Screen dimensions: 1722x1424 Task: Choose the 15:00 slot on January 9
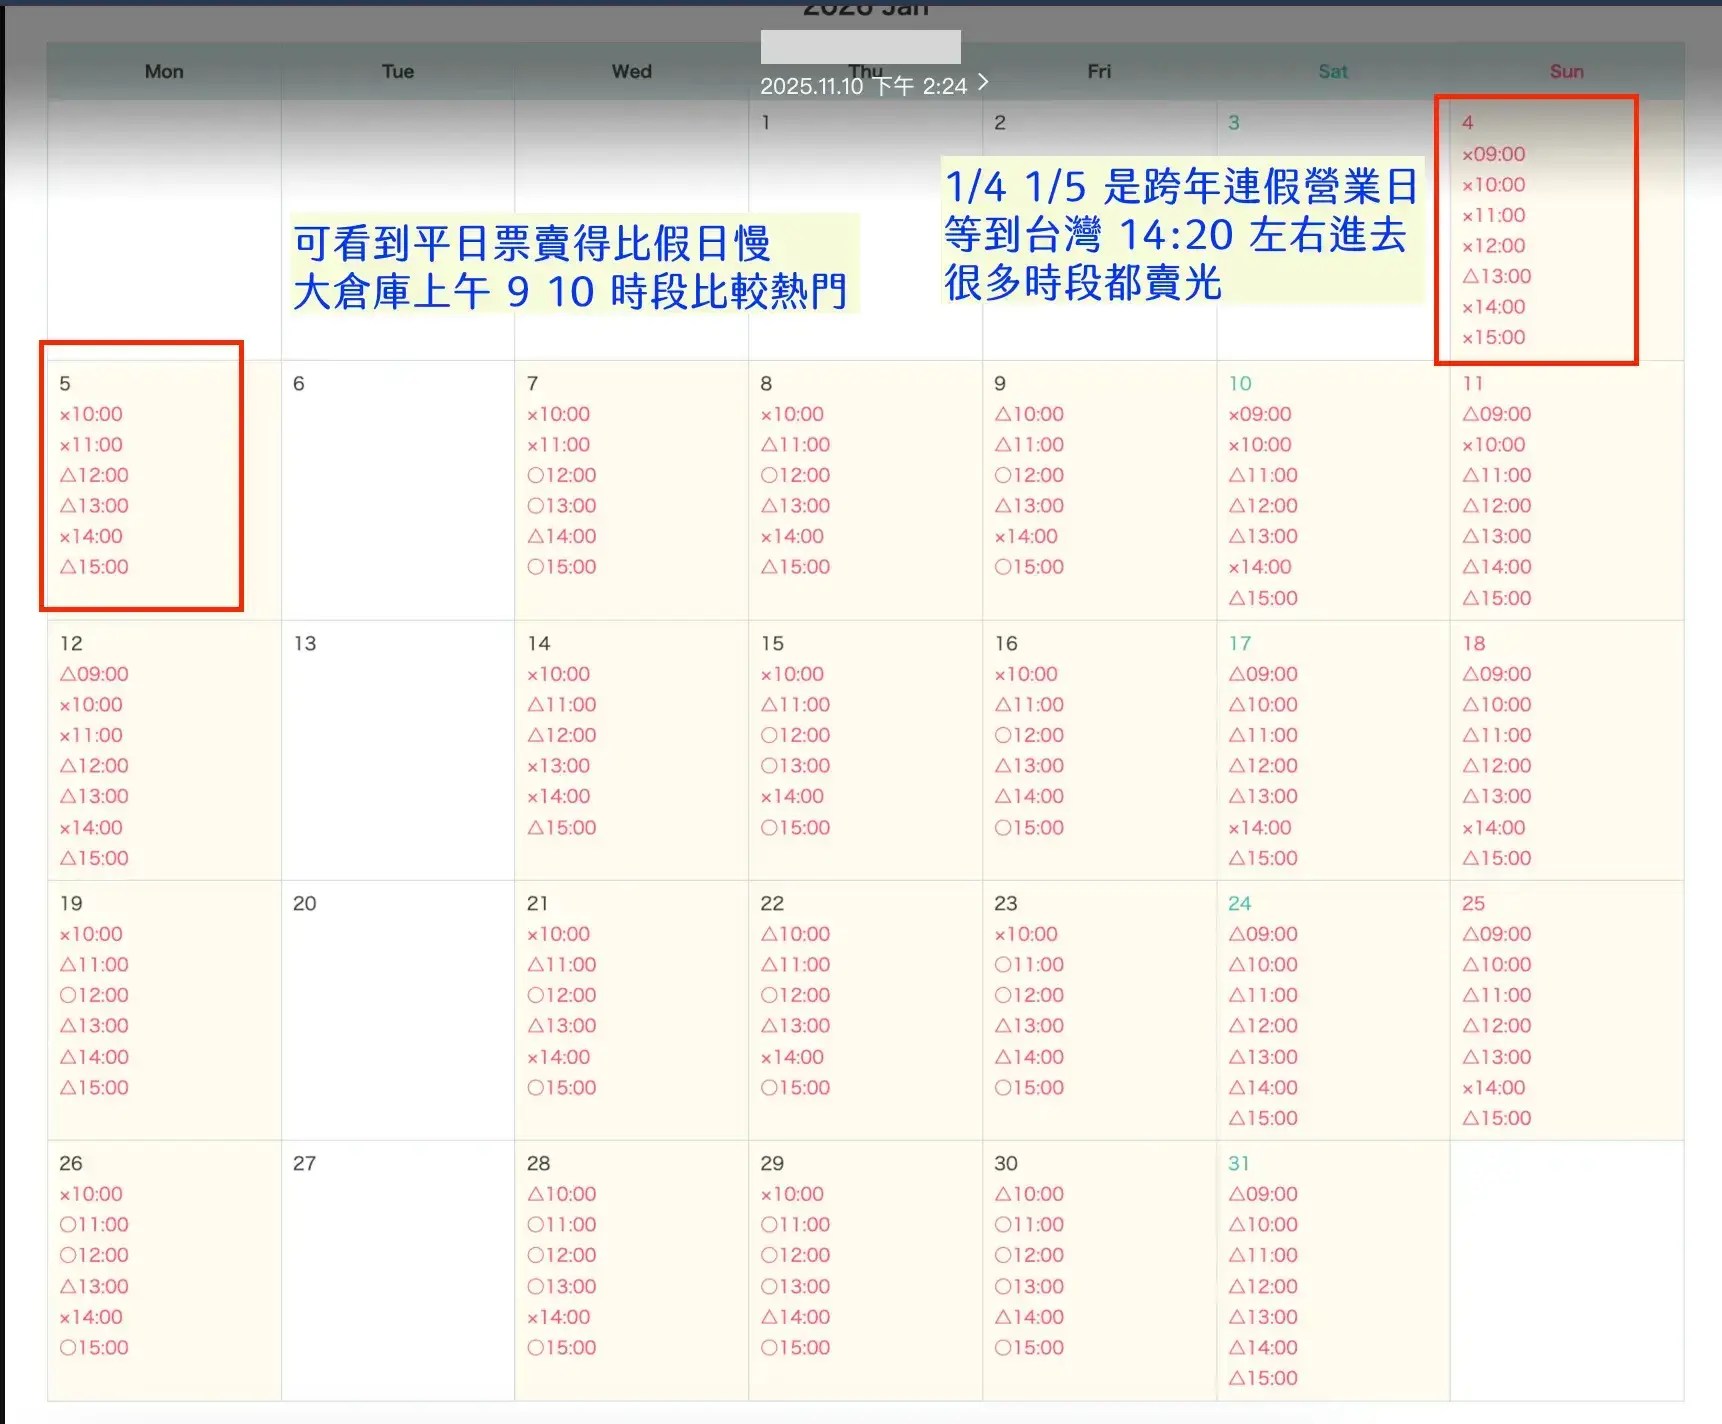pyautogui.click(x=1029, y=567)
